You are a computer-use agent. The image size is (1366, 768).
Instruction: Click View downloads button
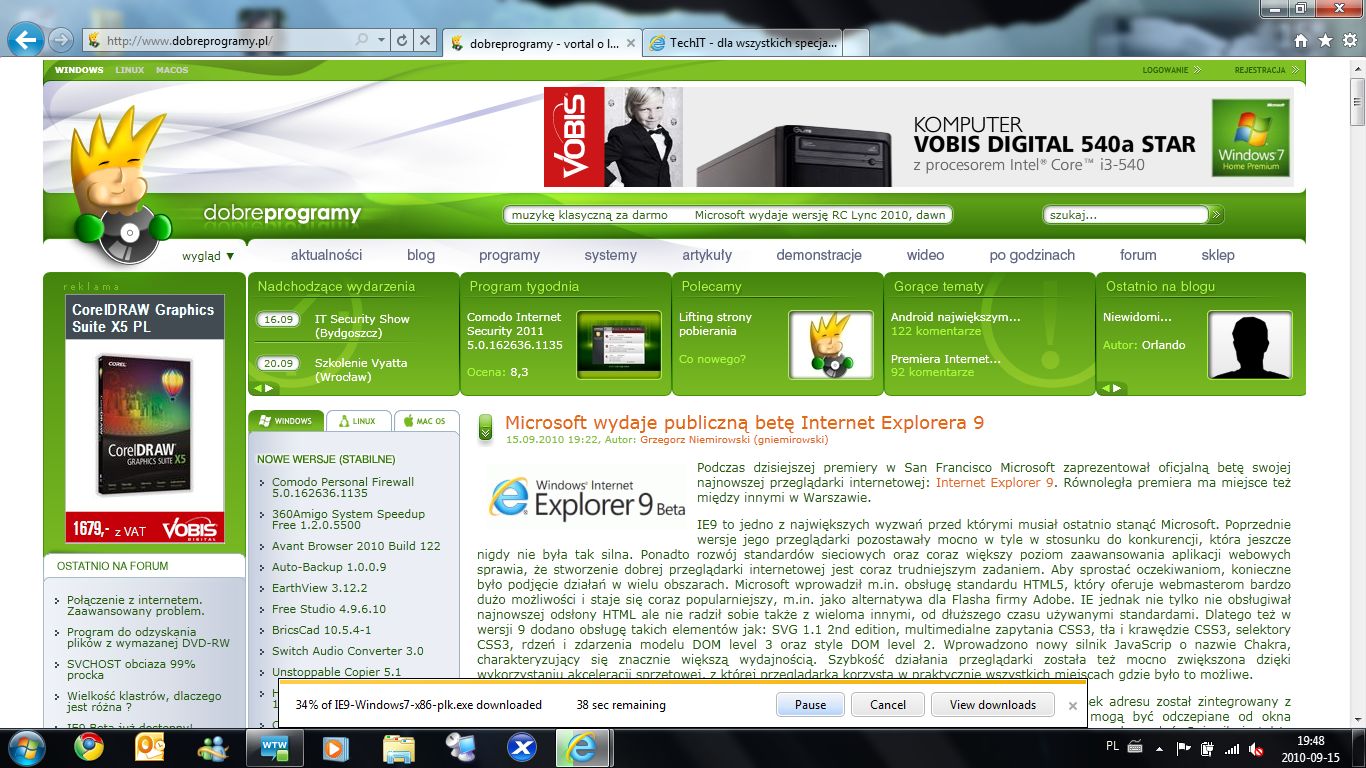pyautogui.click(x=992, y=704)
